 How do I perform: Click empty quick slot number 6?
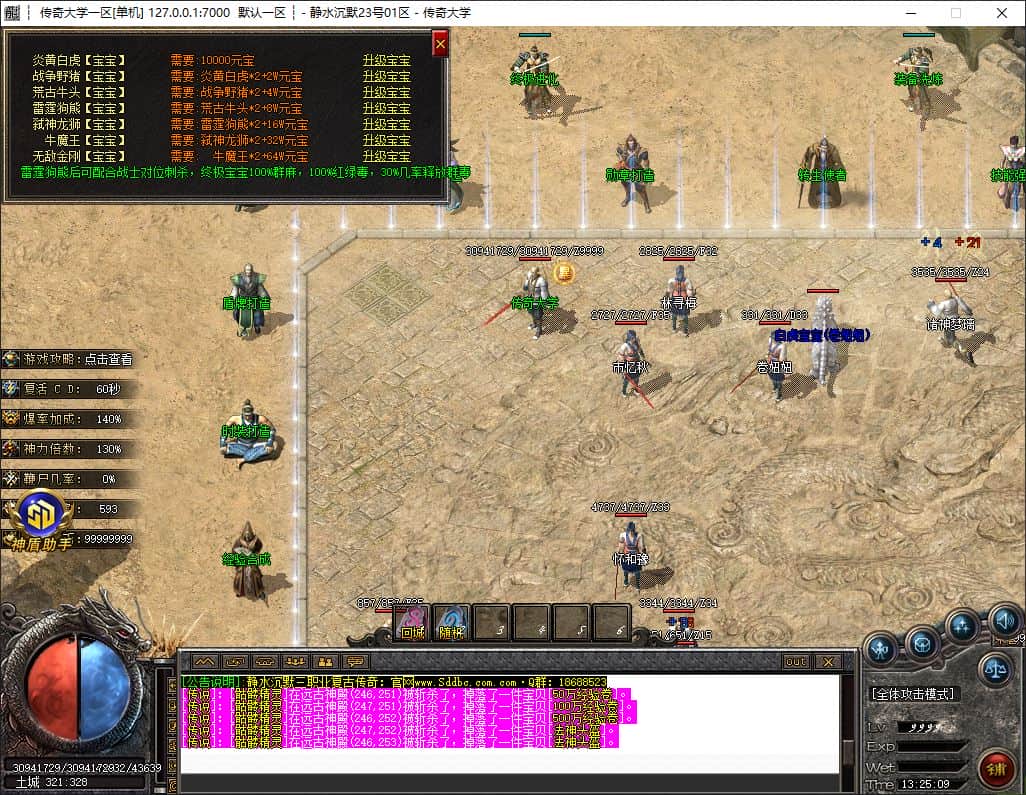pos(611,622)
